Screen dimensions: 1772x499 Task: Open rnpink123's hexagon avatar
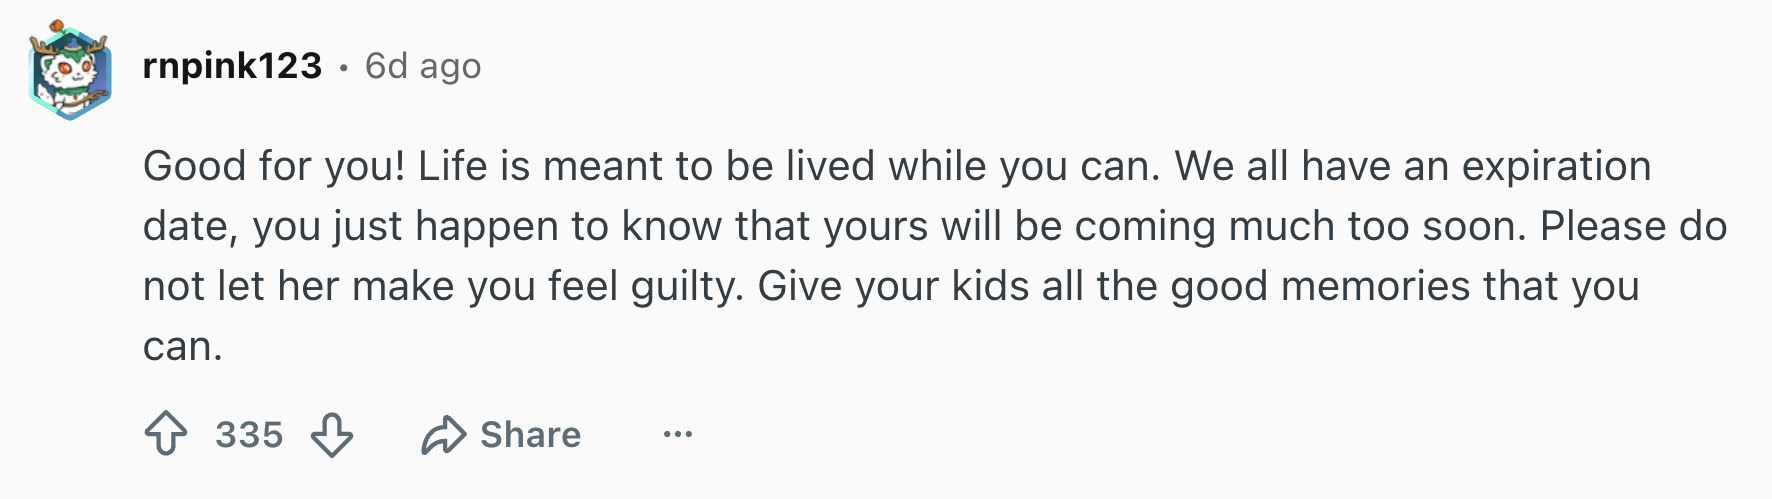click(68, 70)
